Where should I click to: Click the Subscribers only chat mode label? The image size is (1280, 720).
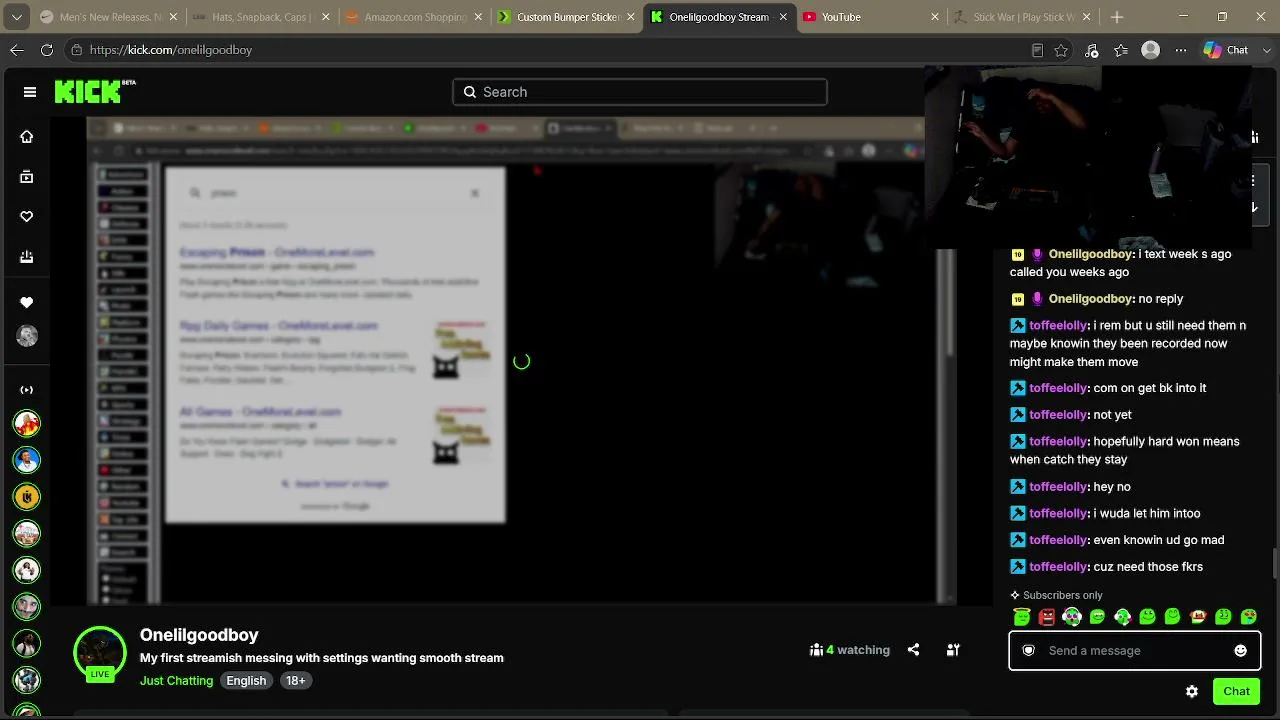(1056, 595)
